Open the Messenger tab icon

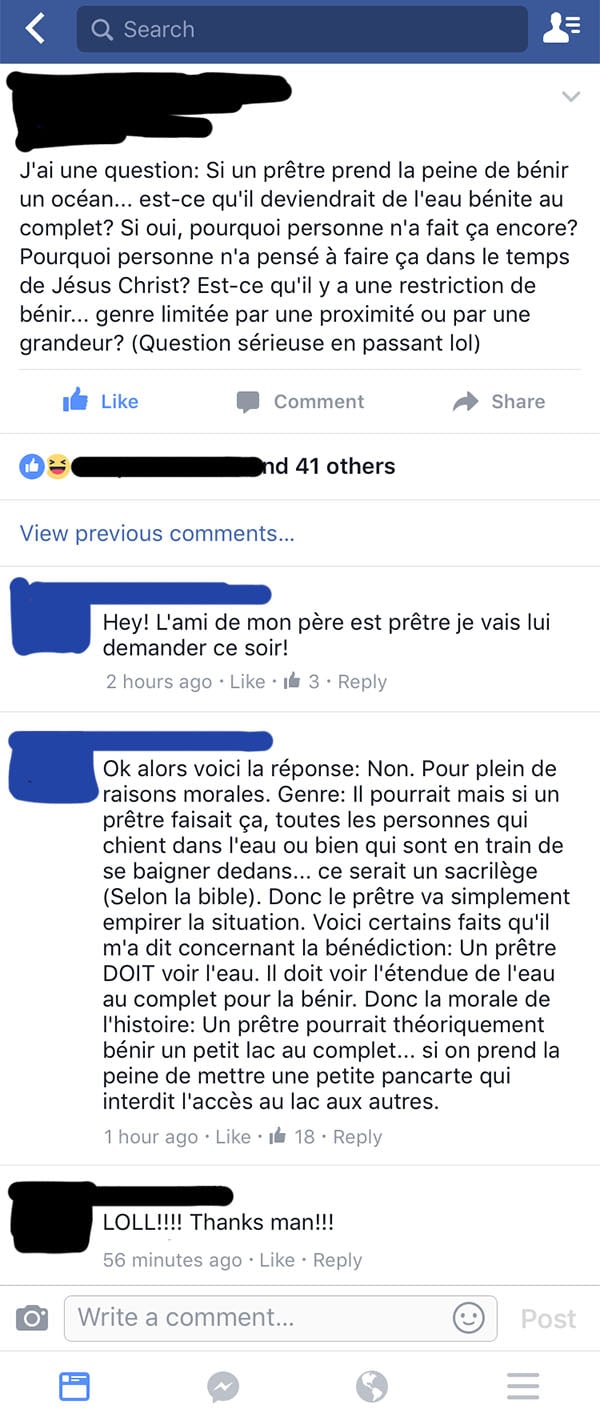(223, 1386)
